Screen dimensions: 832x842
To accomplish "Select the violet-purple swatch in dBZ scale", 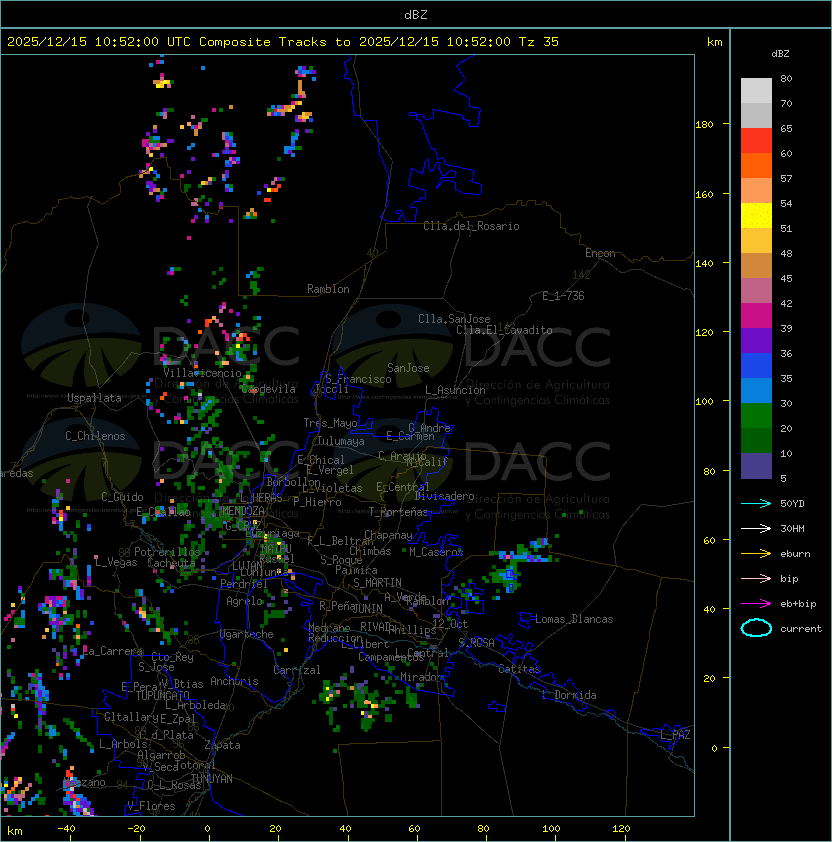I will click(756, 340).
